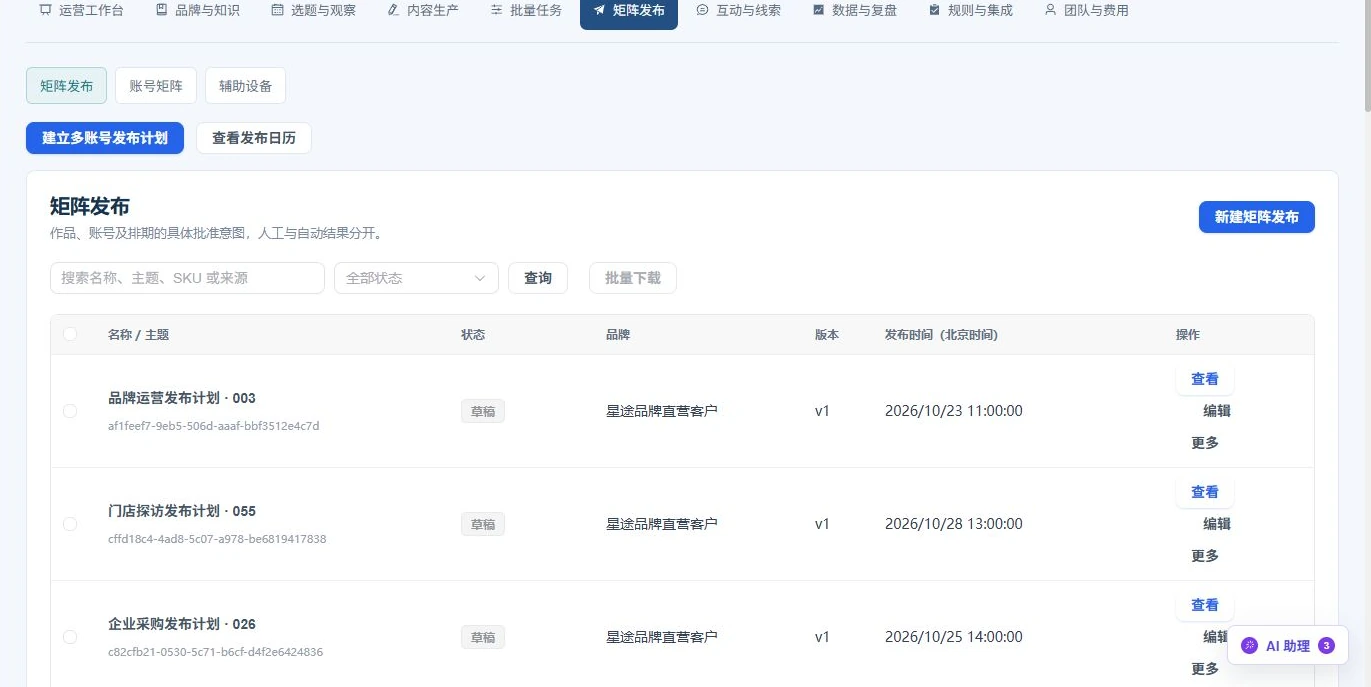Switch to the 团队与费用 tab
The width and height of the screenshot is (1371, 687).
tap(1087, 11)
